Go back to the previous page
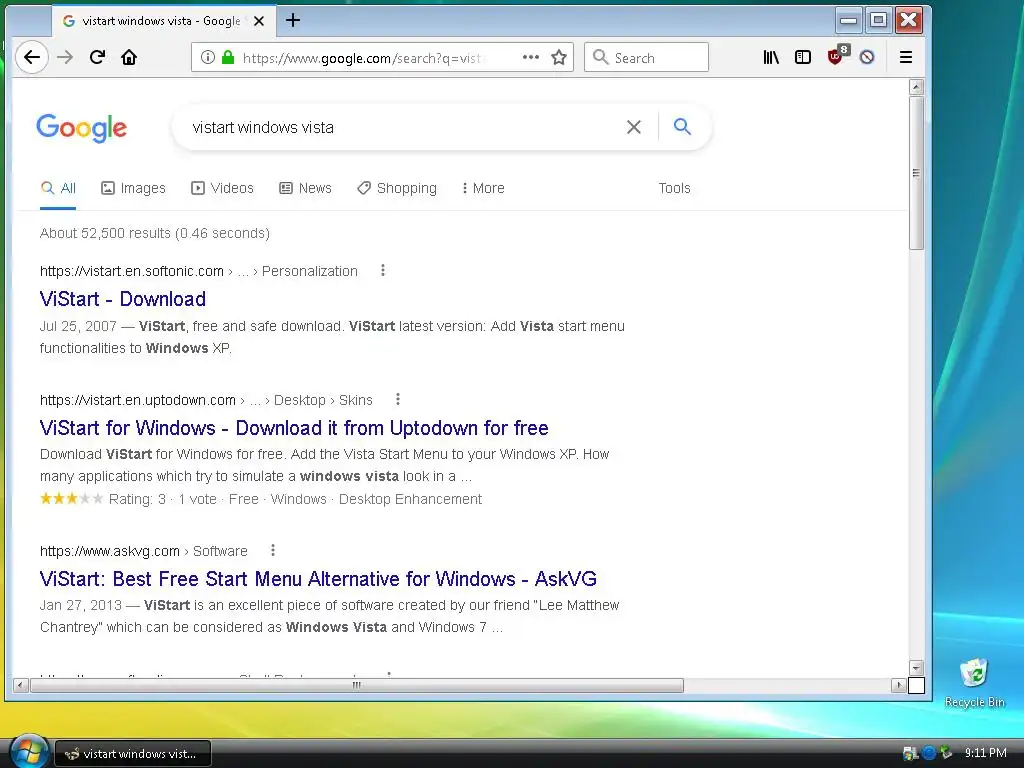Screen dimensions: 1024x768 (31, 57)
